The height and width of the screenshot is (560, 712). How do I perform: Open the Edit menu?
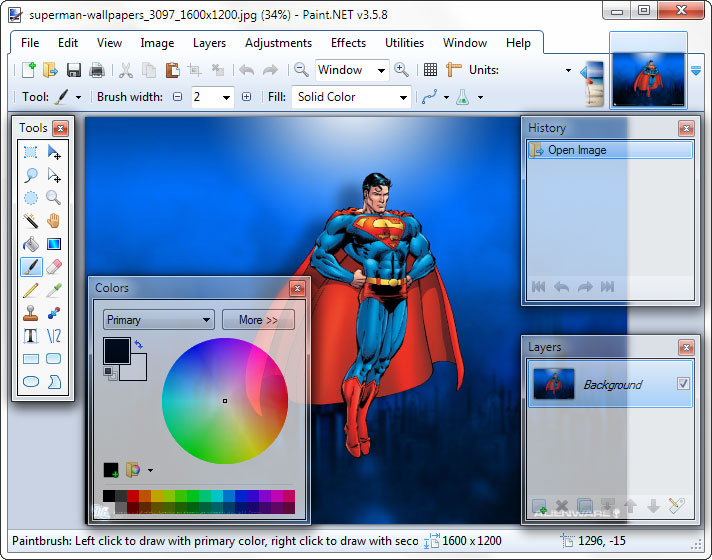[x=68, y=43]
